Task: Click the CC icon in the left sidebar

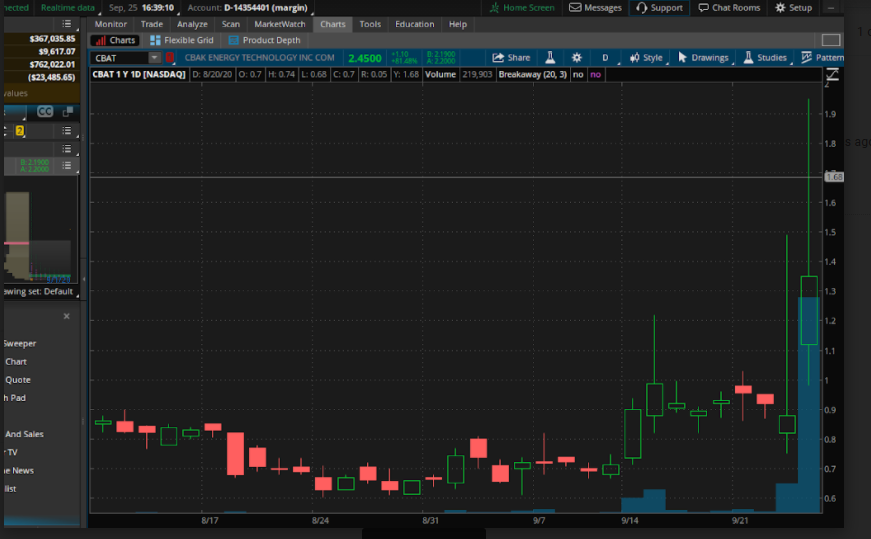Action: 45,112
